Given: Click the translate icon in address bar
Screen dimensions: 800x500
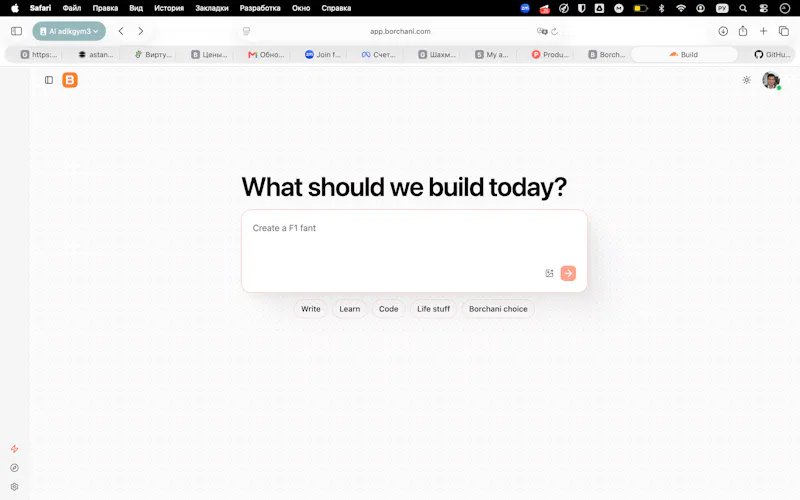Looking at the screenshot, I should click(x=542, y=31).
